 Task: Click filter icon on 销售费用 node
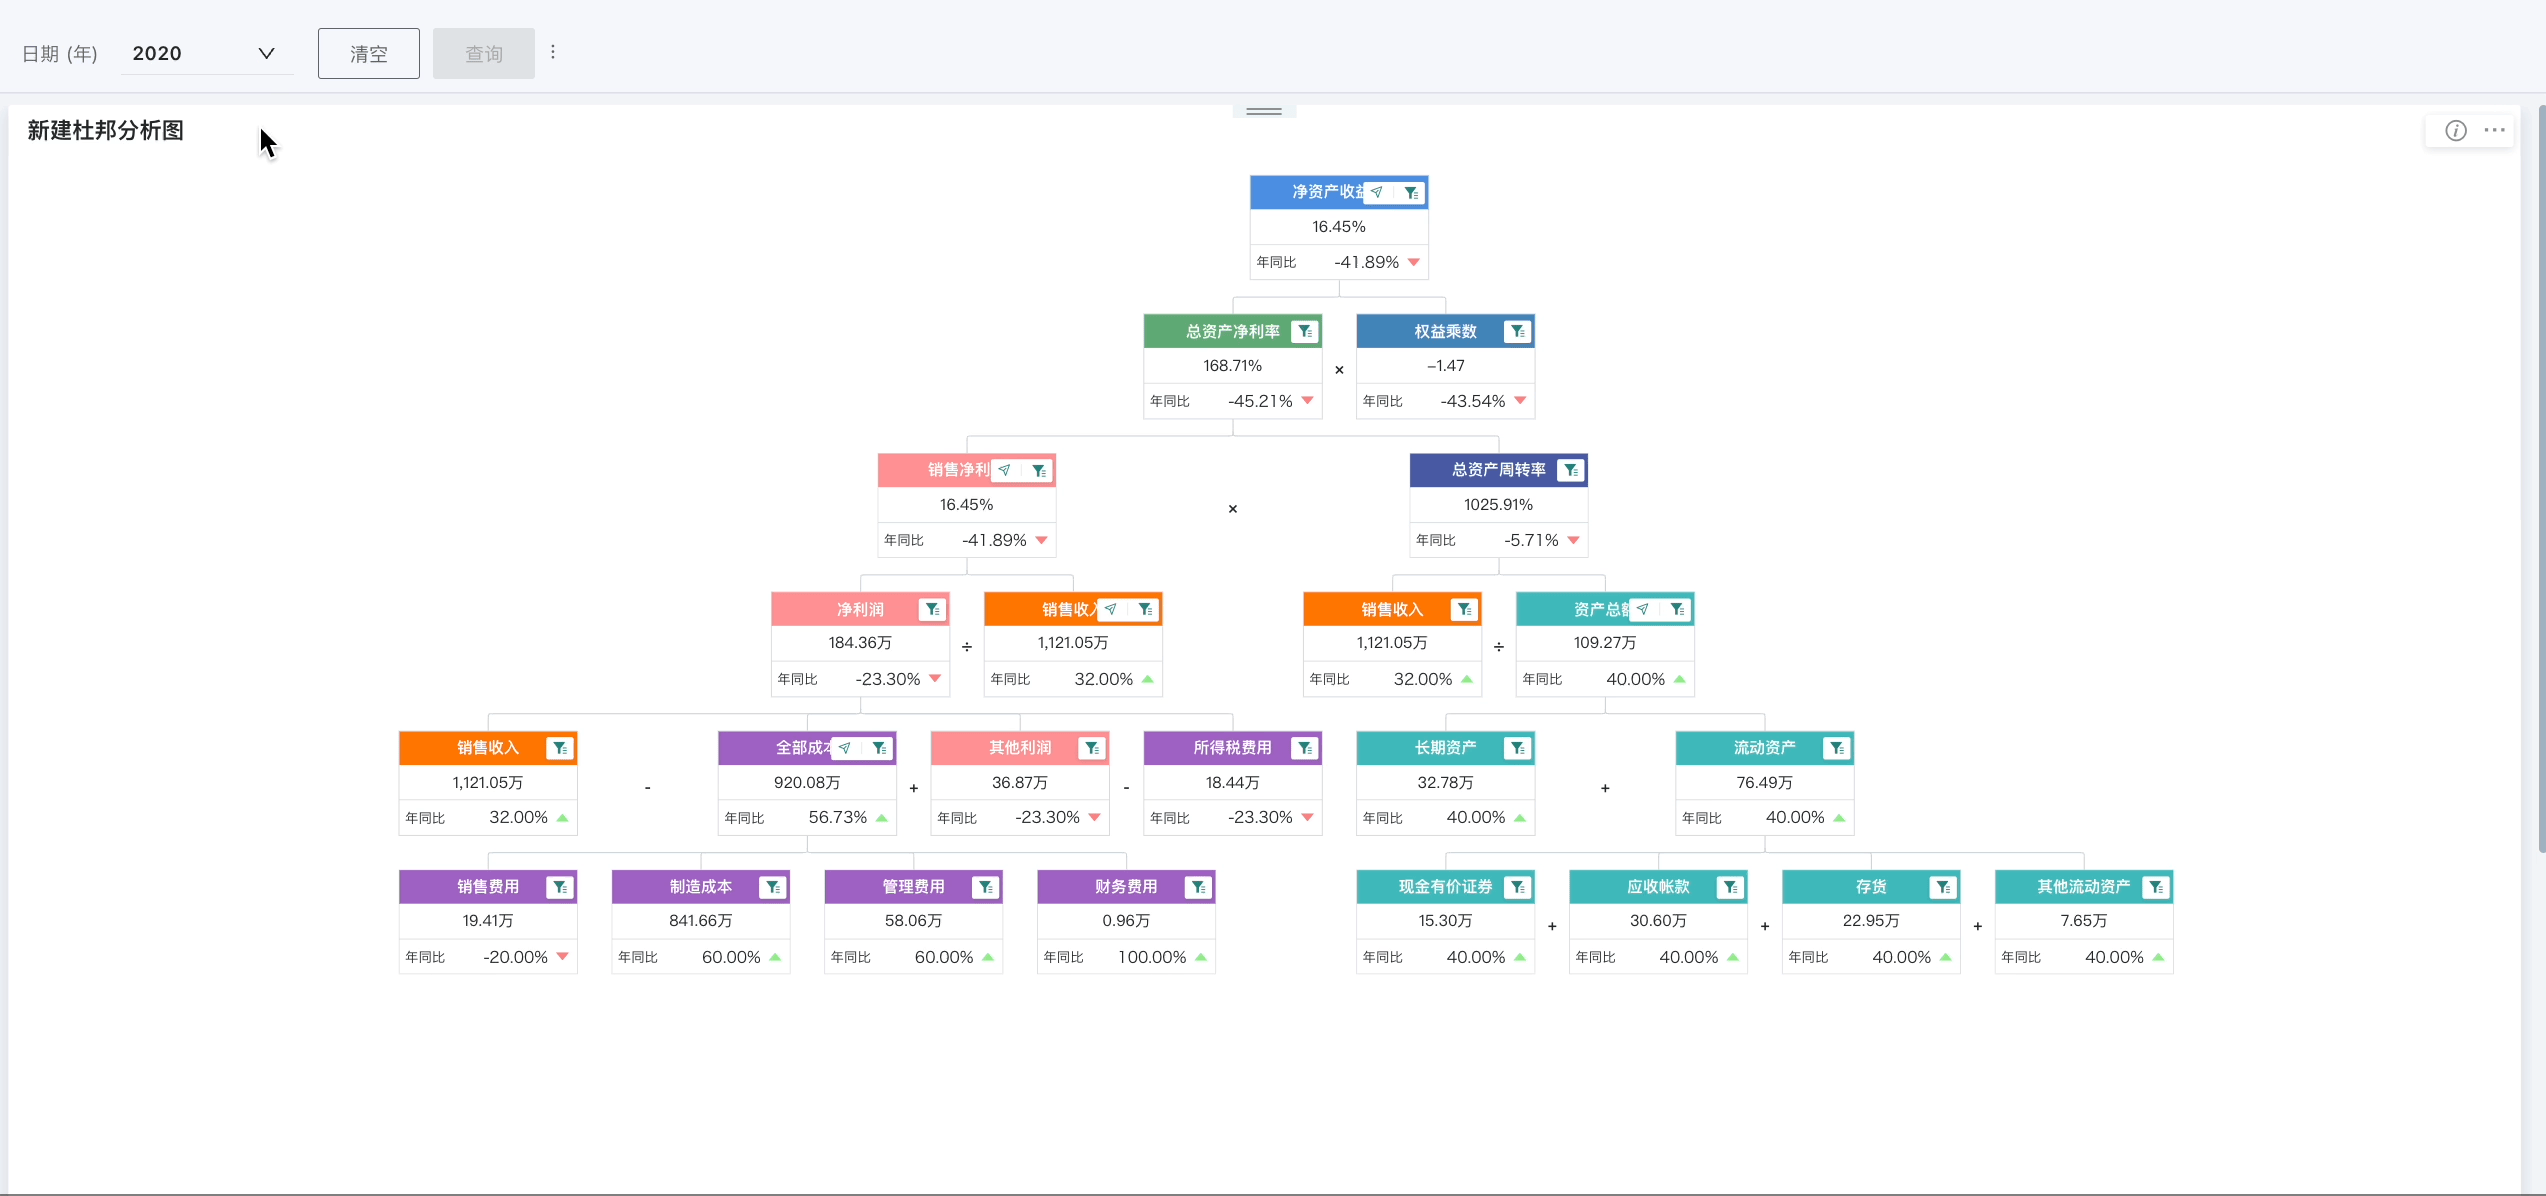click(x=560, y=887)
